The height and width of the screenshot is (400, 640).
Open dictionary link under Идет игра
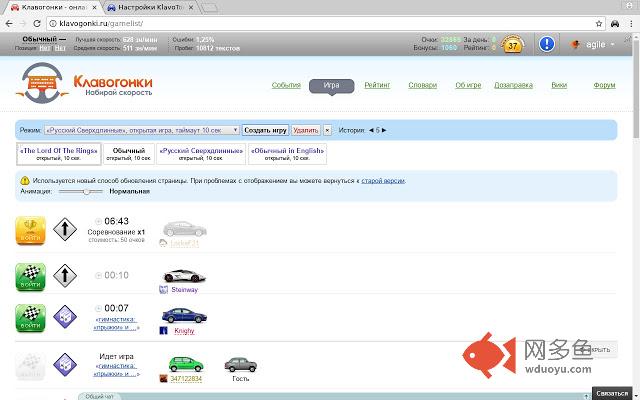pos(116,370)
